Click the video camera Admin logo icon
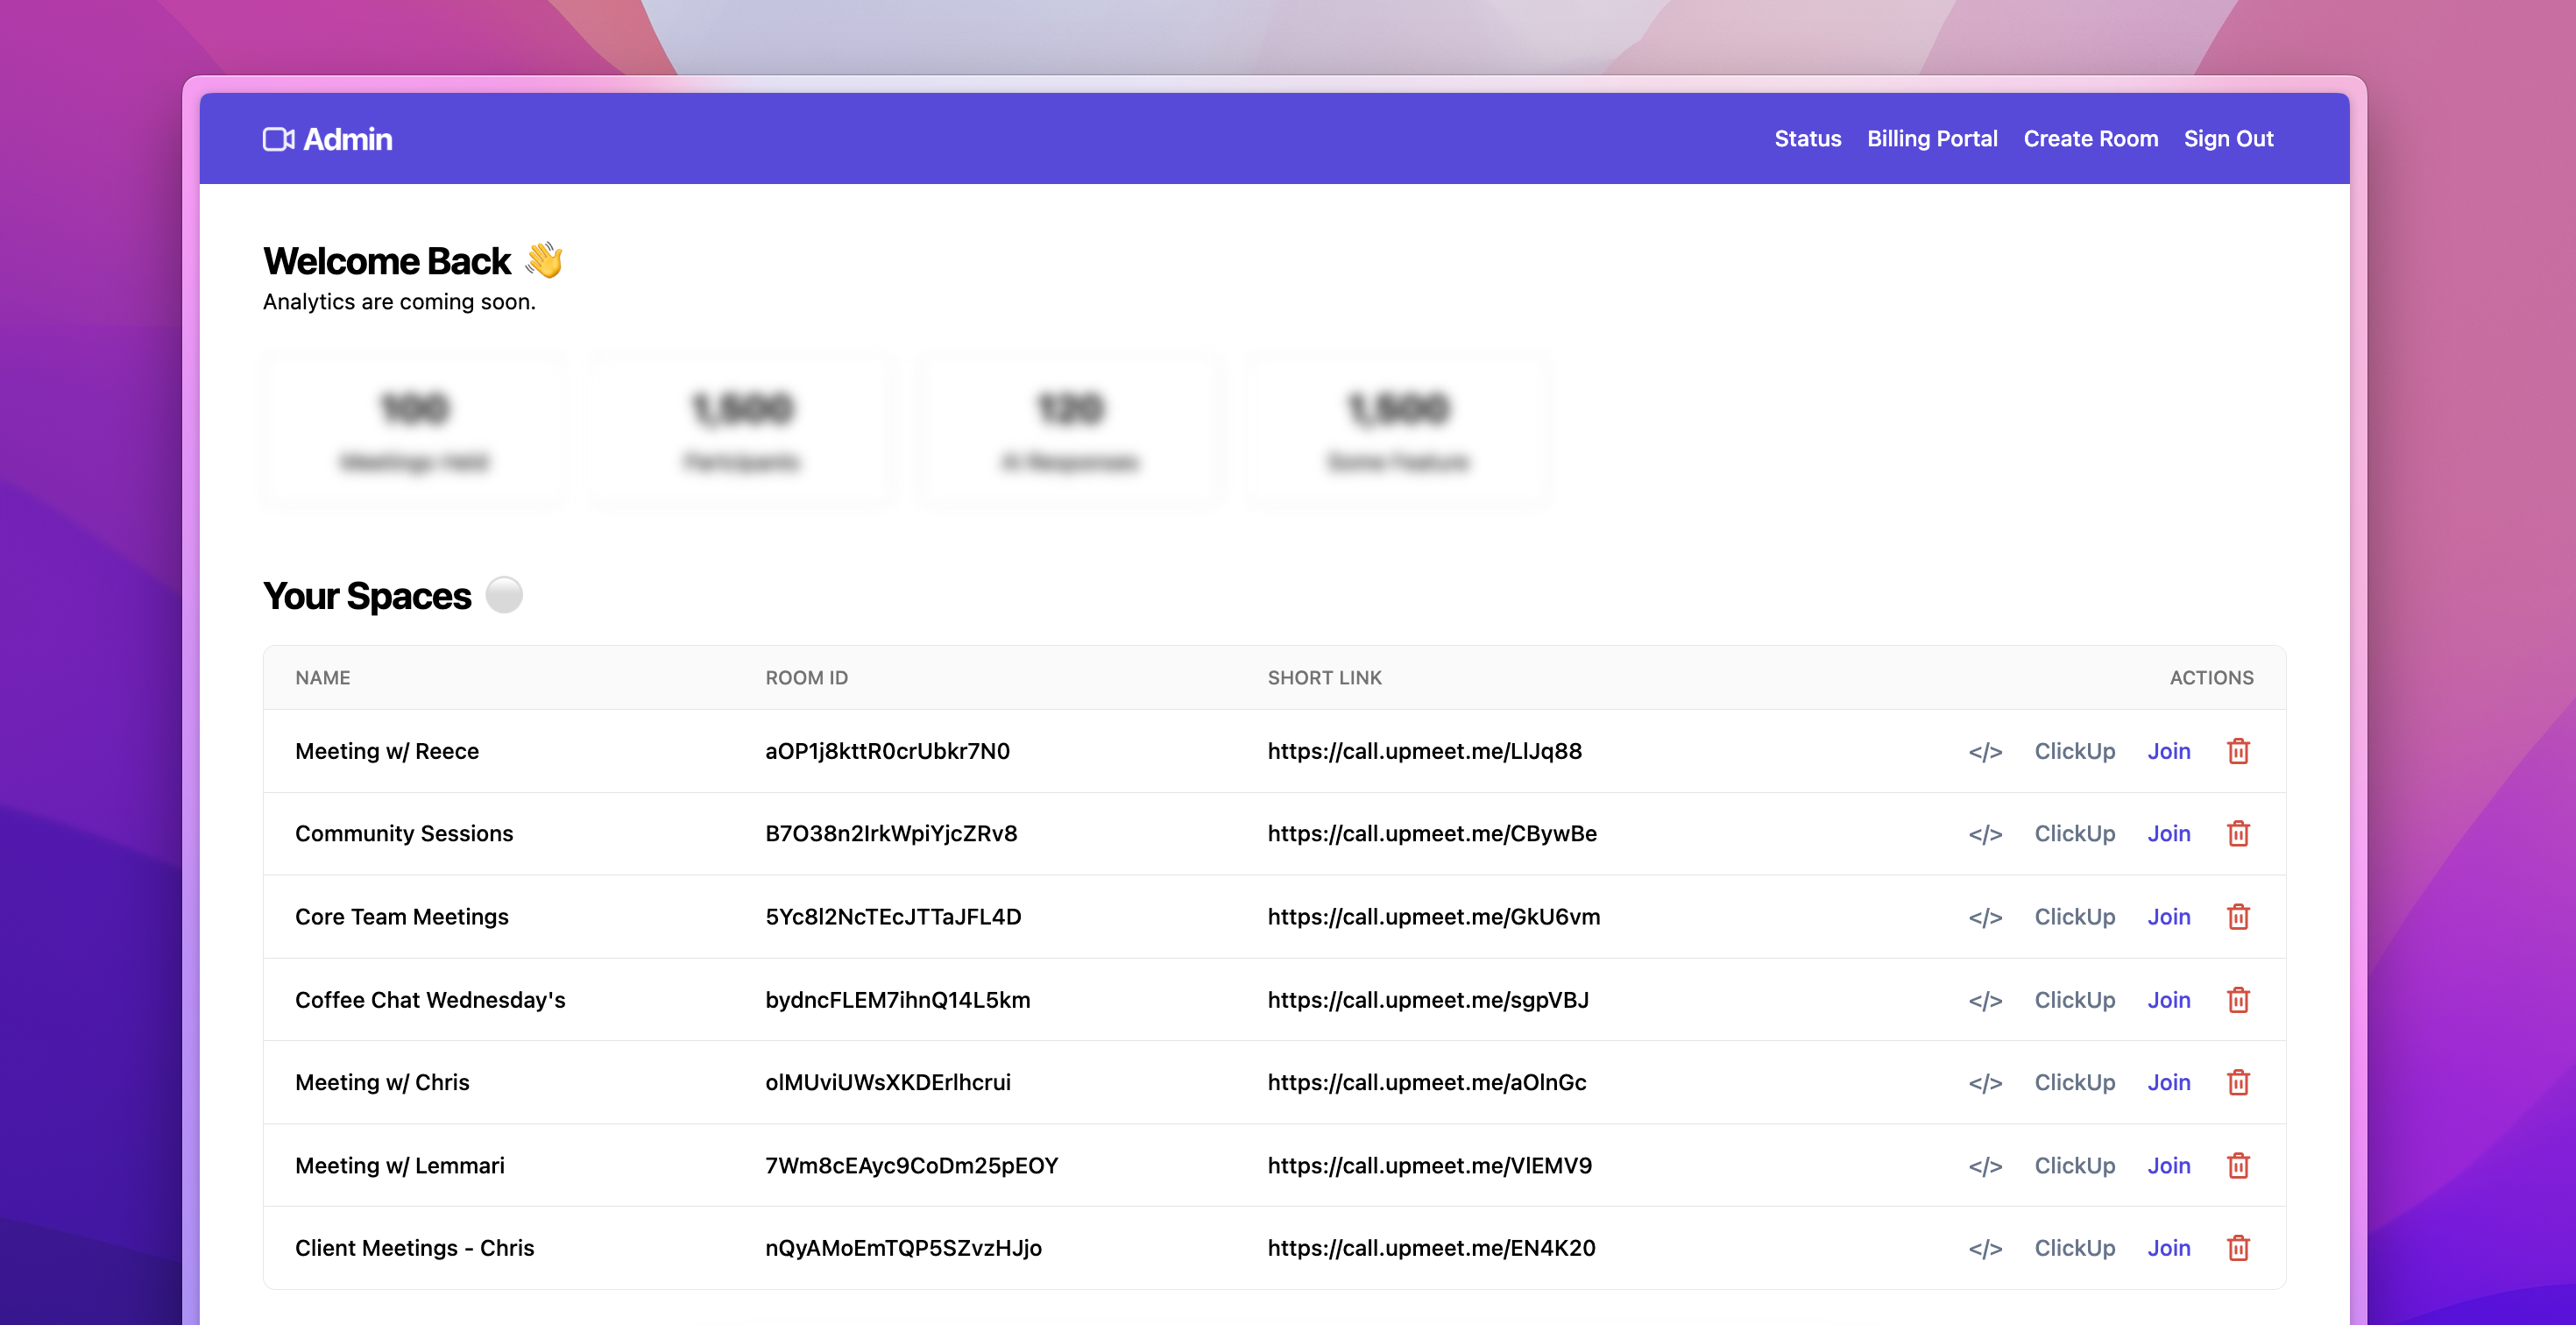The width and height of the screenshot is (2576, 1325). click(278, 139)
